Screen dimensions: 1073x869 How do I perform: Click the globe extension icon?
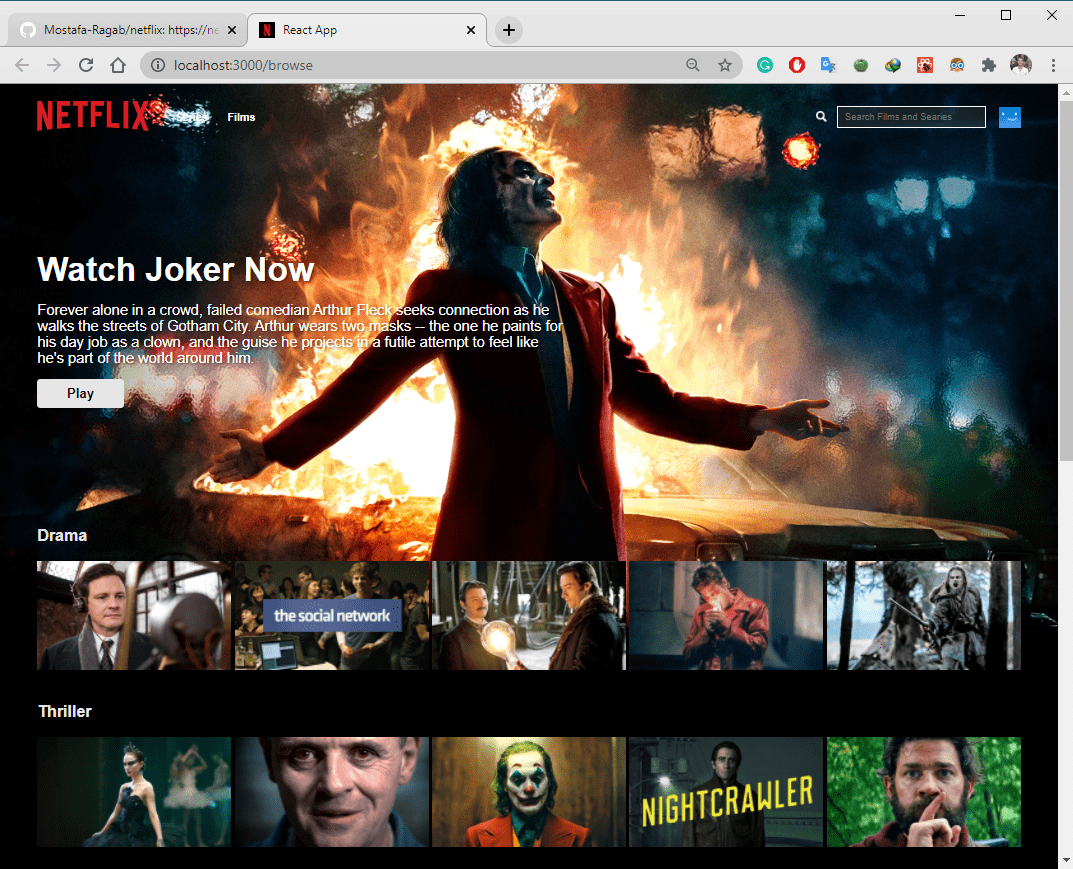pos(892,65)
